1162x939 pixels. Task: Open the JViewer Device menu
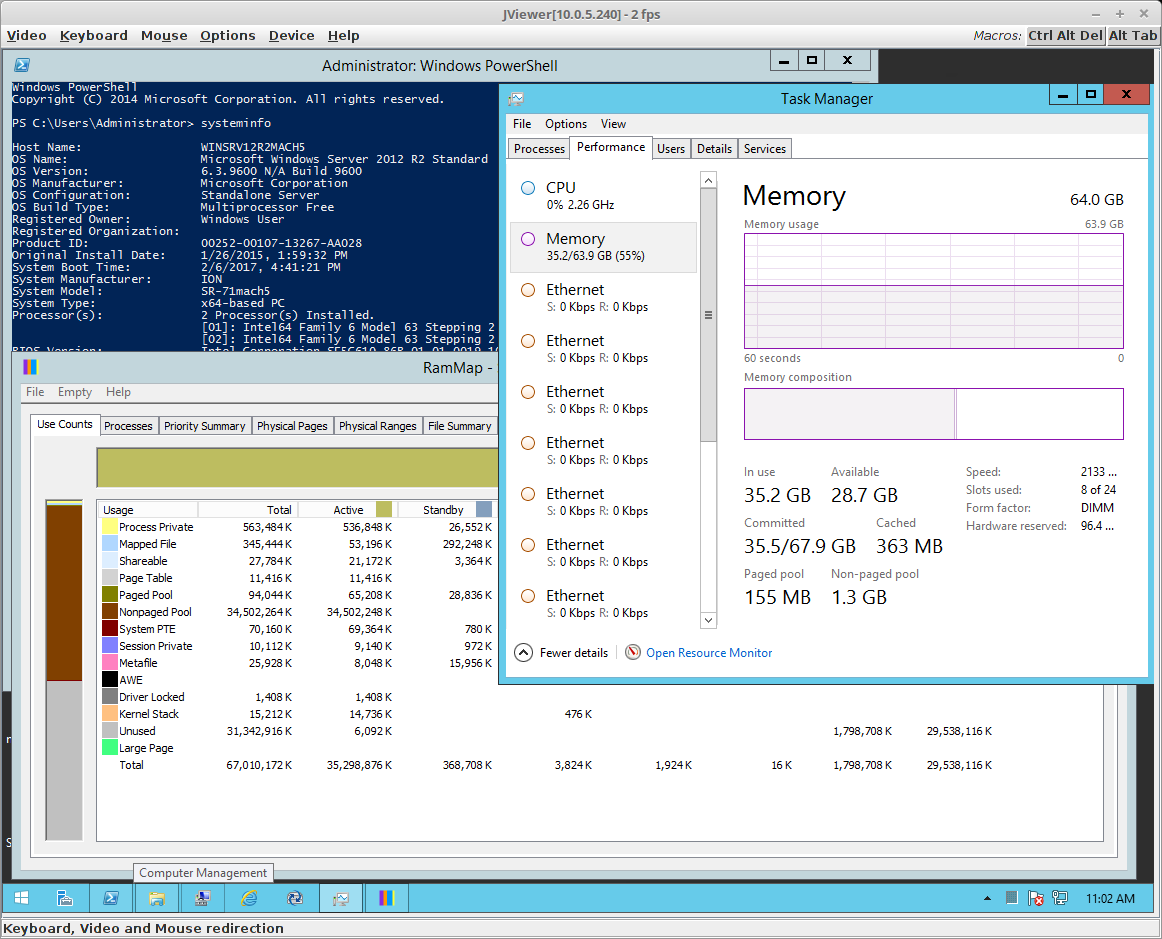tap(291, 36)
